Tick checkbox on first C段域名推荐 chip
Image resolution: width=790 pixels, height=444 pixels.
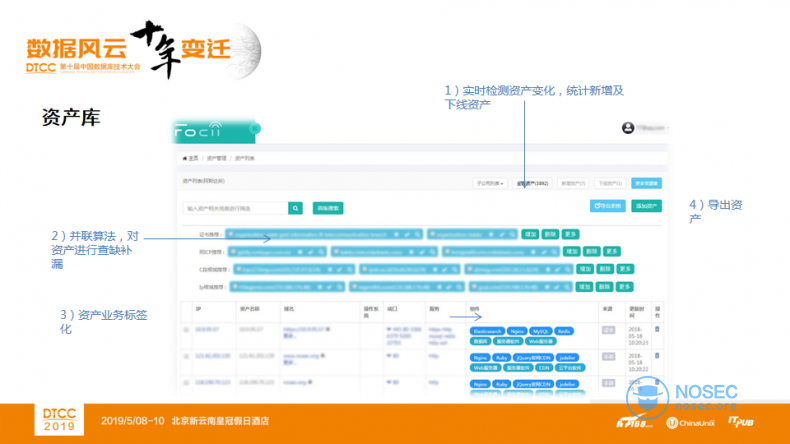(x=239, y=270)
